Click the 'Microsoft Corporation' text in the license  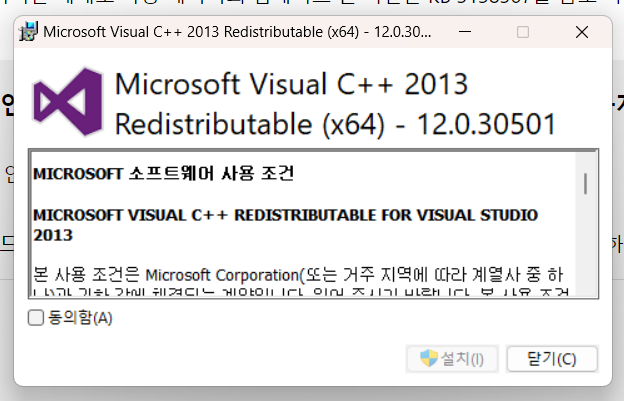pyautogui.click(x=222, y=275)
